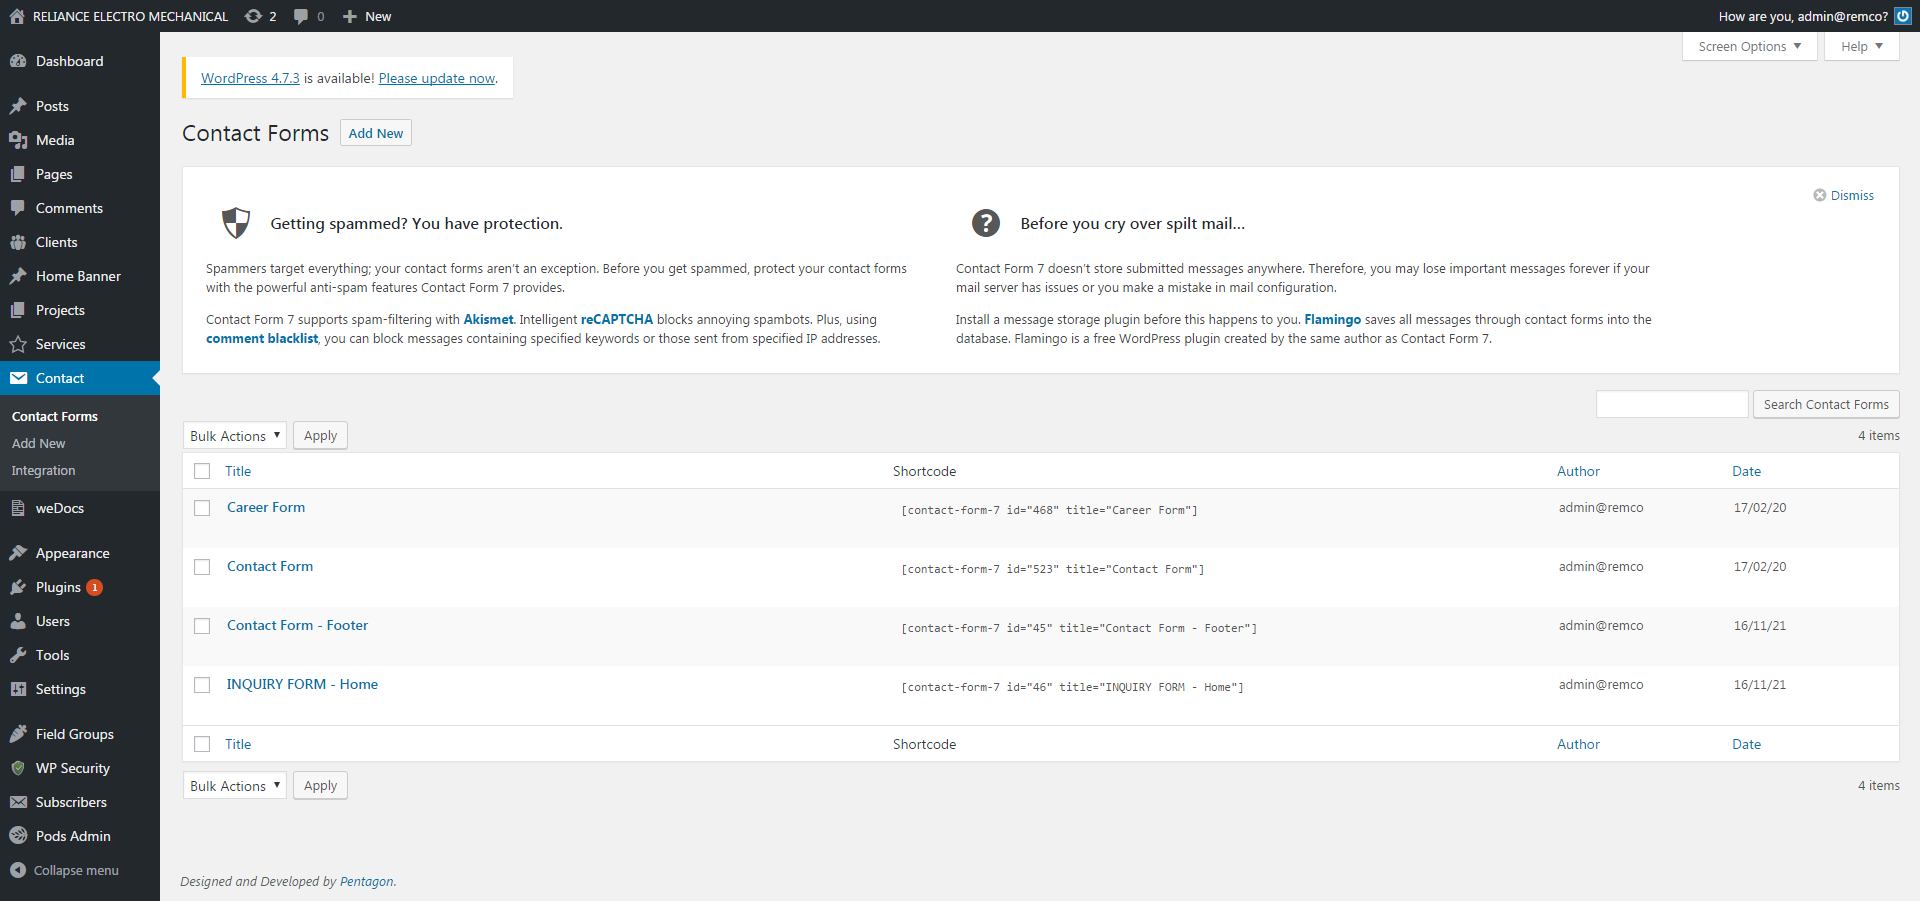Dismiss the welcome panel

tap(1844, 195)
